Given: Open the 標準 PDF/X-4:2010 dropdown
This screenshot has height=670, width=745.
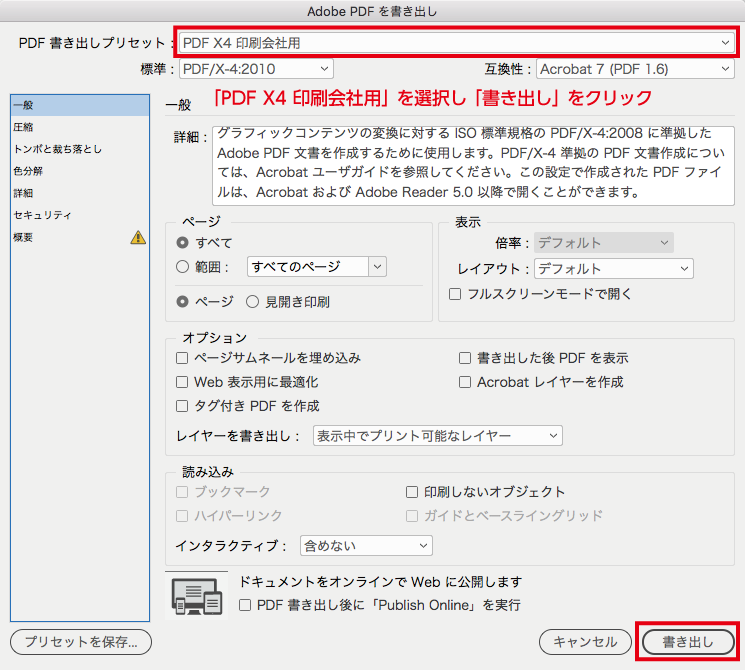Looking at the screenshot, I should tap(256, 69).
